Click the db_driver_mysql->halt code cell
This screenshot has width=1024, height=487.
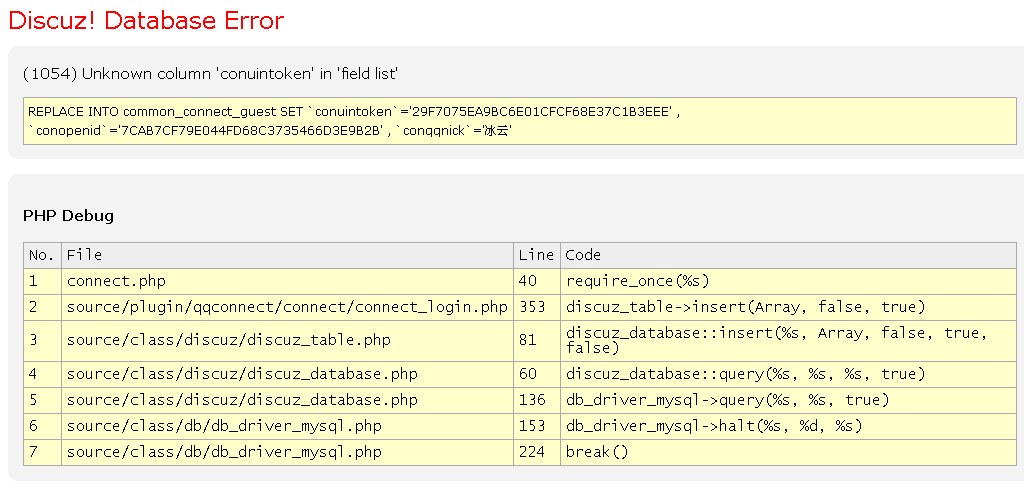point(714,426)
